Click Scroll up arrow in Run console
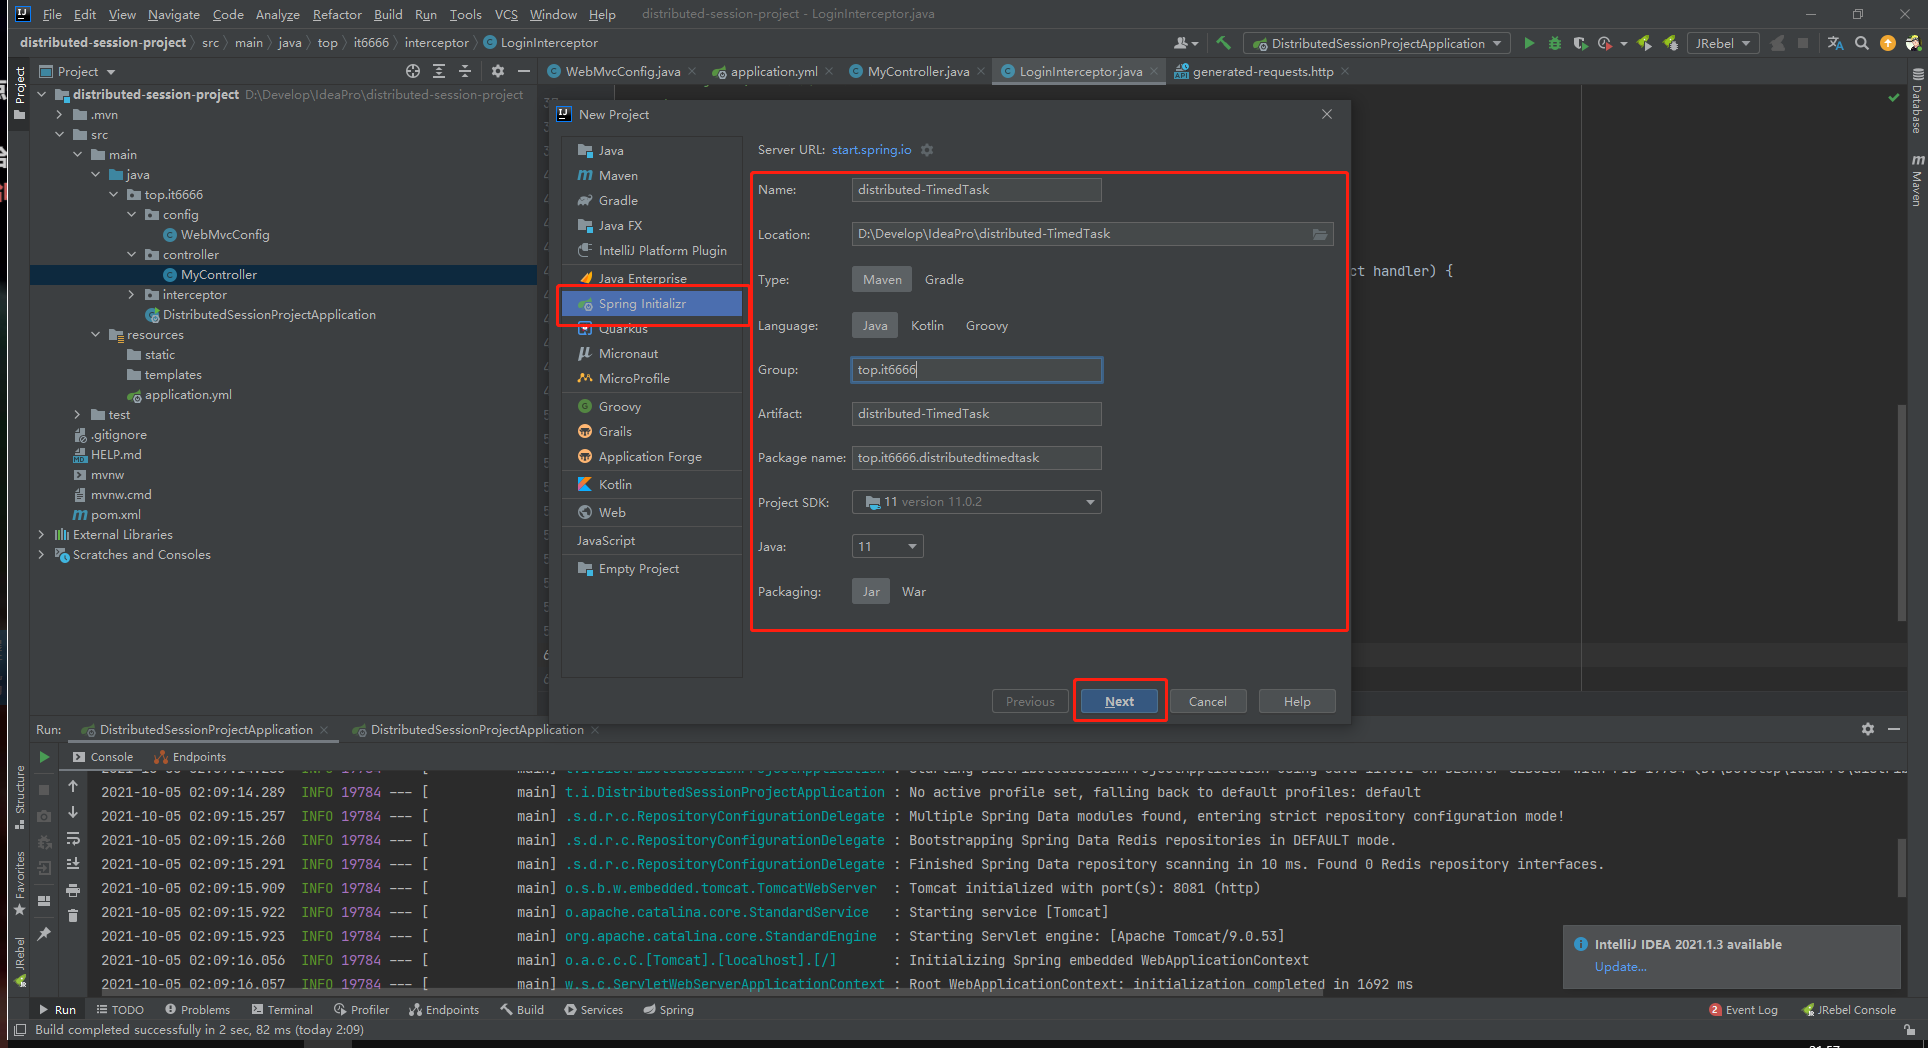This screenshot has height=1048, width=1928. [x=73, y=787]
